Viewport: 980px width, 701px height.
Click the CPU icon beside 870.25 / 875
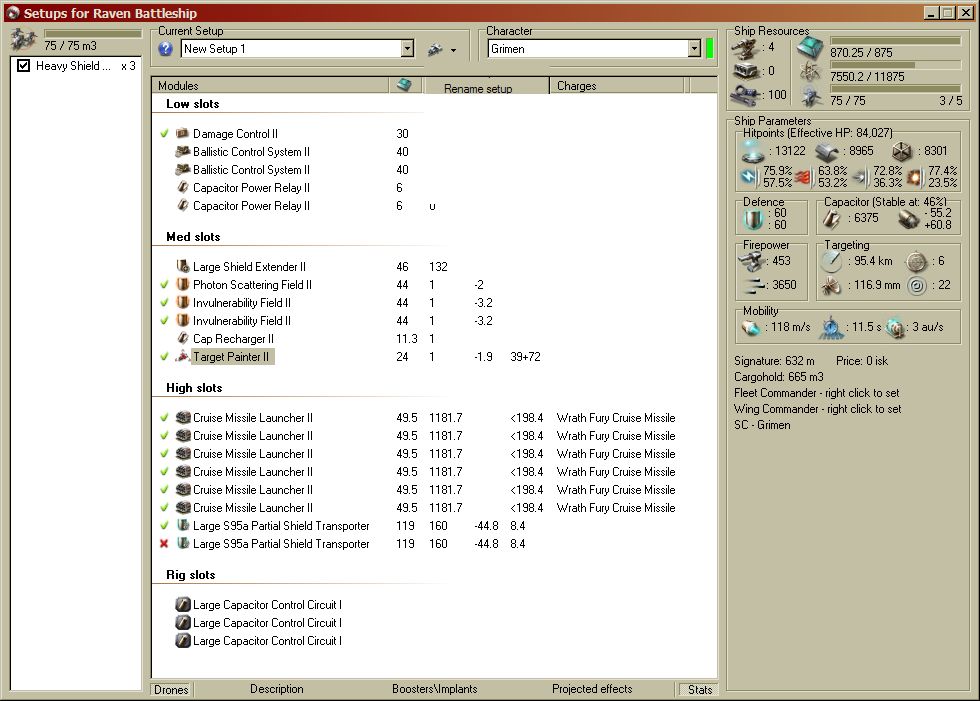tap(810, 48)
